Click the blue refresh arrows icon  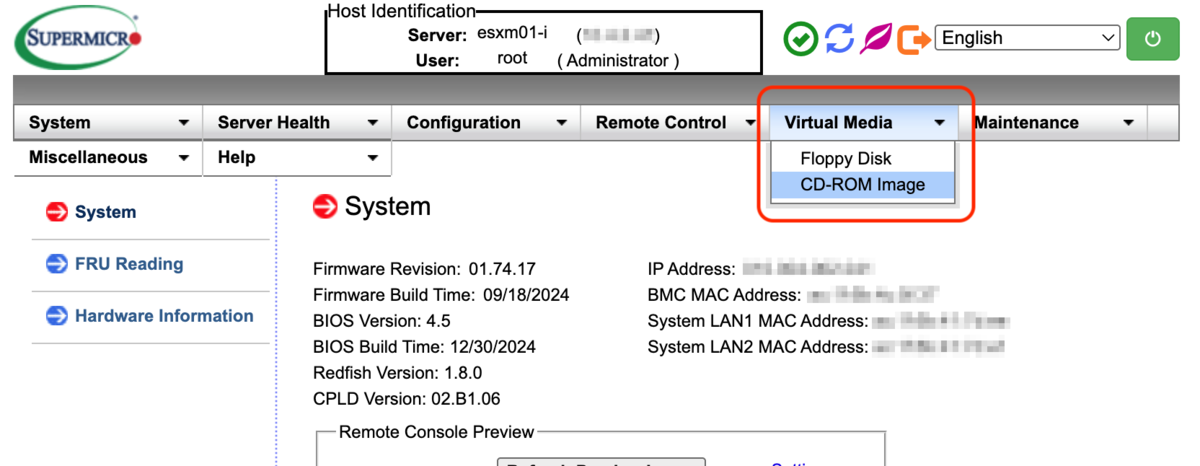point(840,39)
